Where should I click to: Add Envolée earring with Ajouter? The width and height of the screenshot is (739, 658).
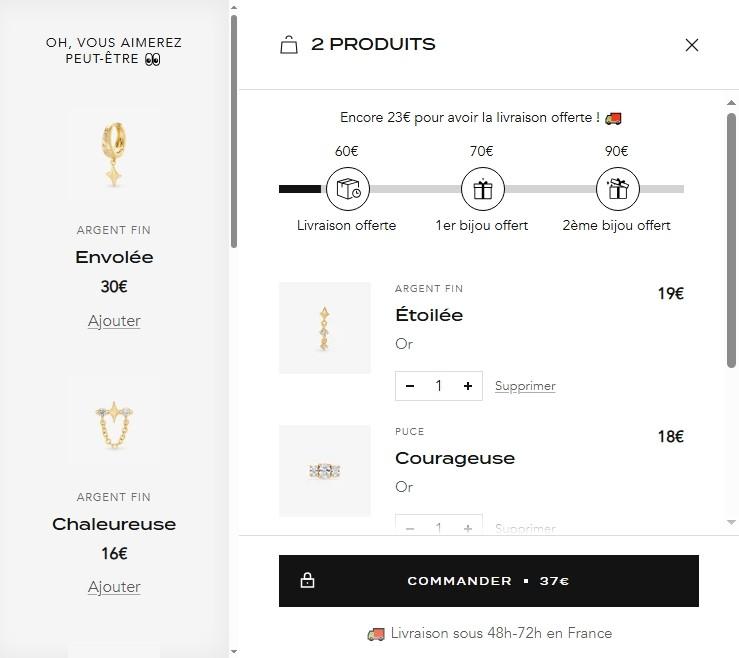point(114,321)
